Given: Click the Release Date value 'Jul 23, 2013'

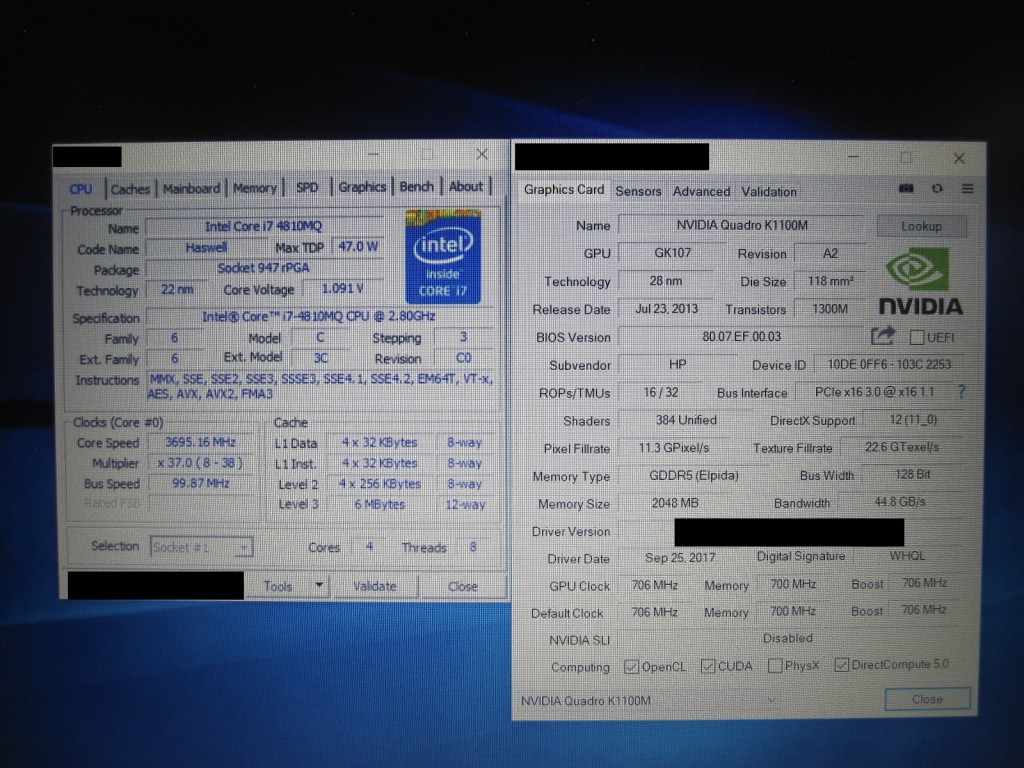Looking at the screenshot, I should coord(666,308).
